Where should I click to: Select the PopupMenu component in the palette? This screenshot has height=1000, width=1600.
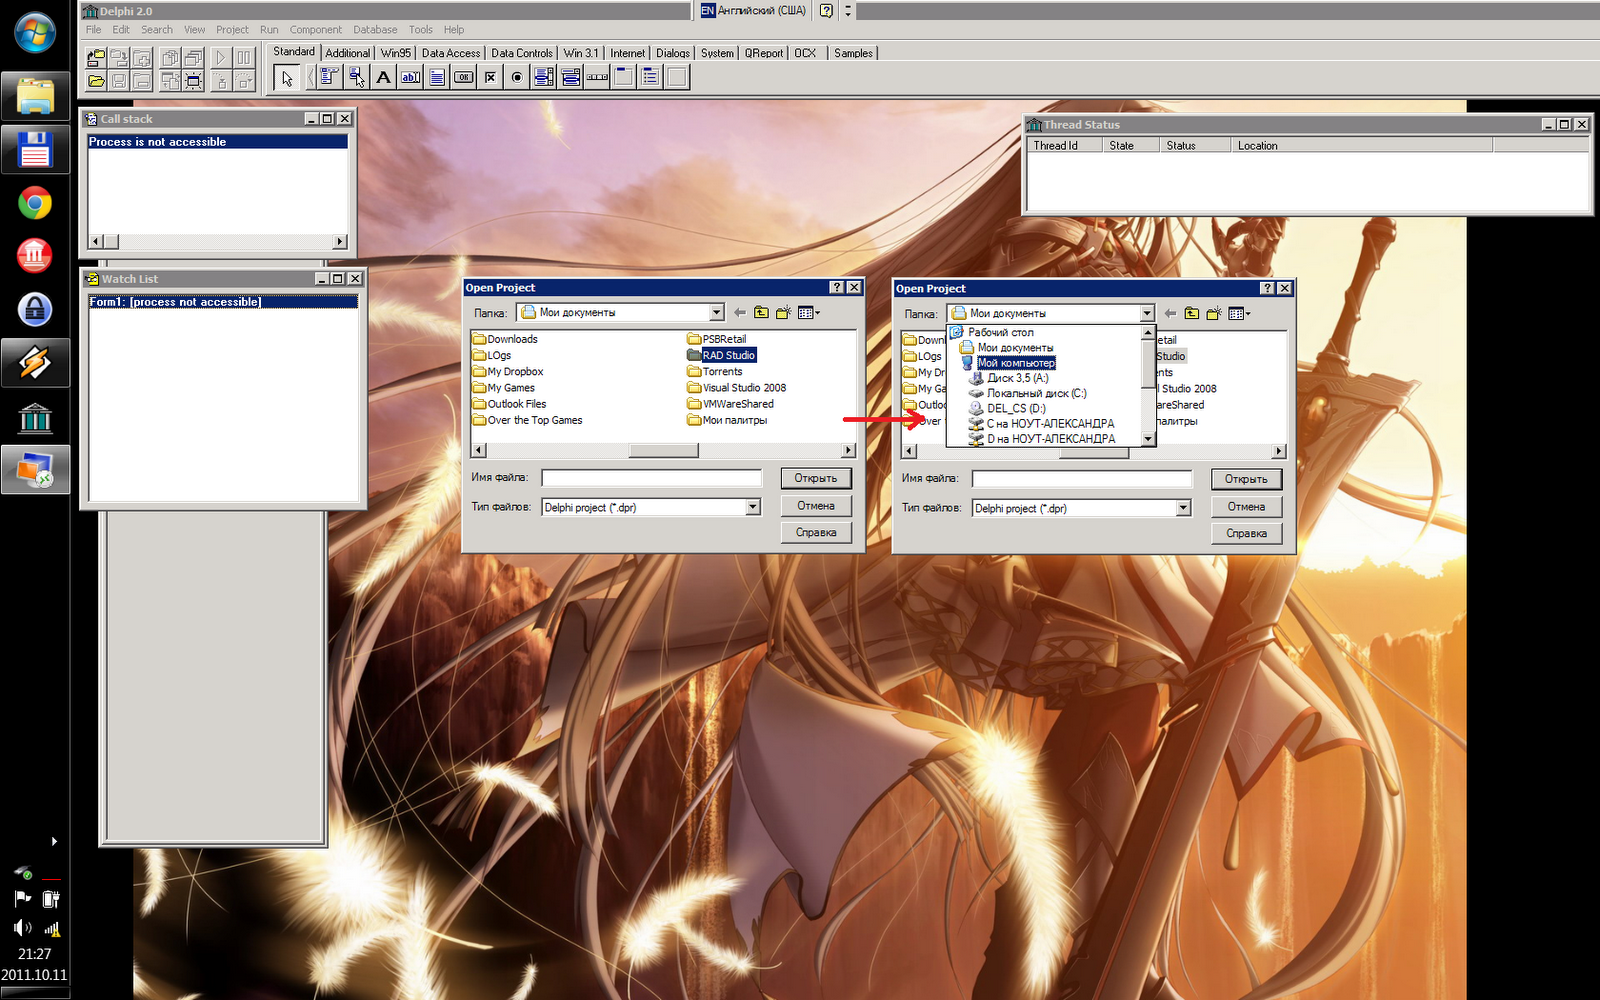pos(356,77)
